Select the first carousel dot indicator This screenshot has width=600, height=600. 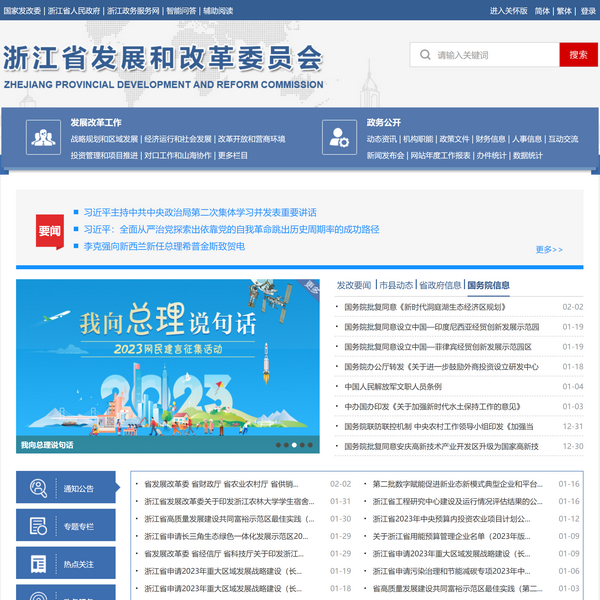[280, 445]
